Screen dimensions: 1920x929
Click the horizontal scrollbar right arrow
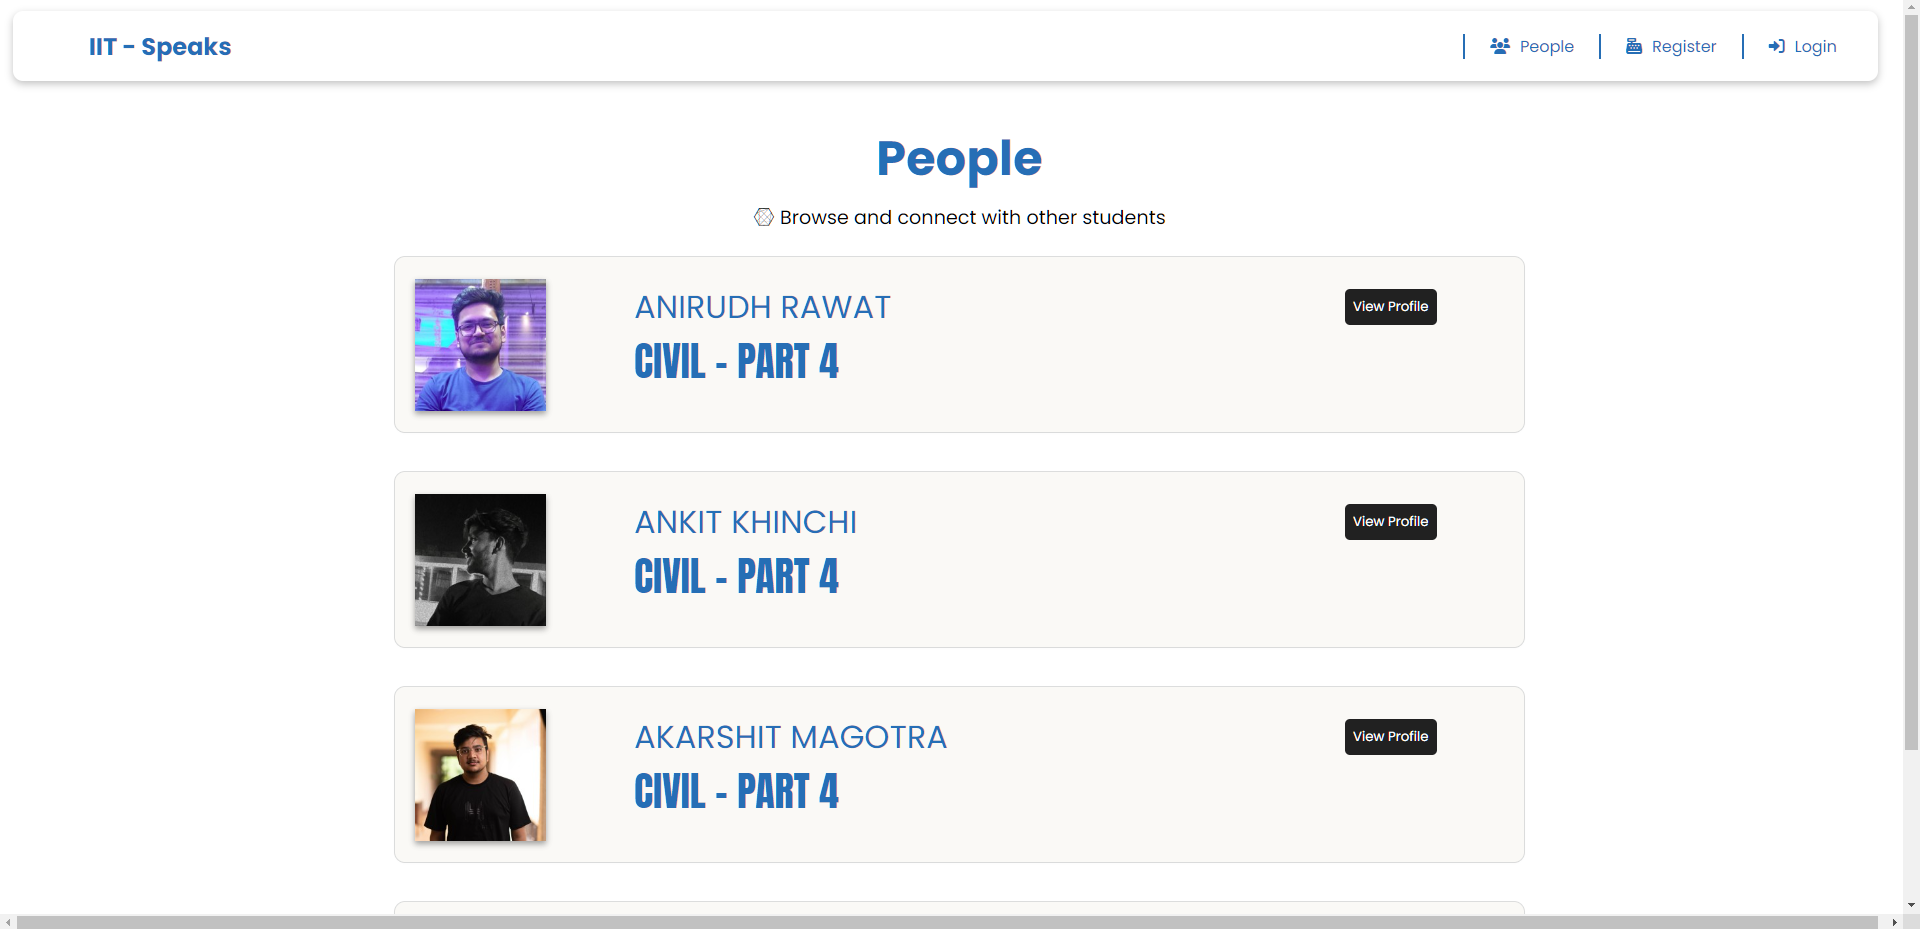[1896, 921]
